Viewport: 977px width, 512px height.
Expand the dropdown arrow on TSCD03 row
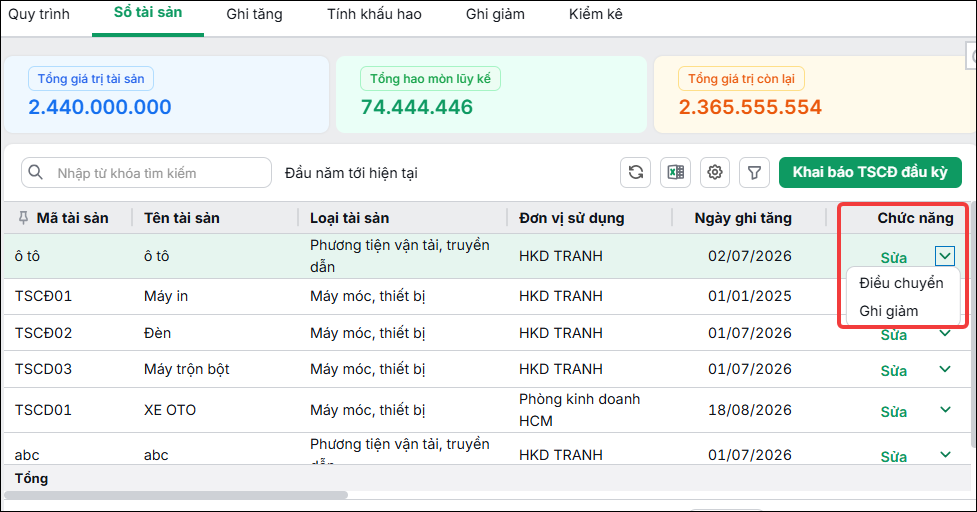(945, 369)
